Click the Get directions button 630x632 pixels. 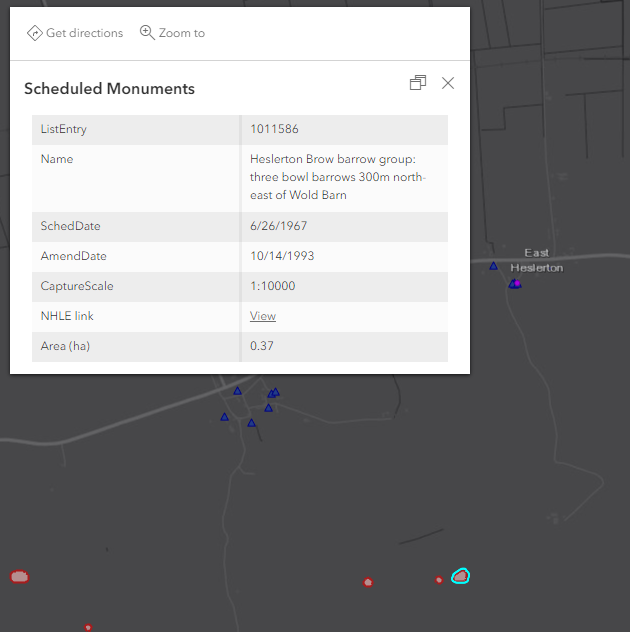(x=75, y=33)
